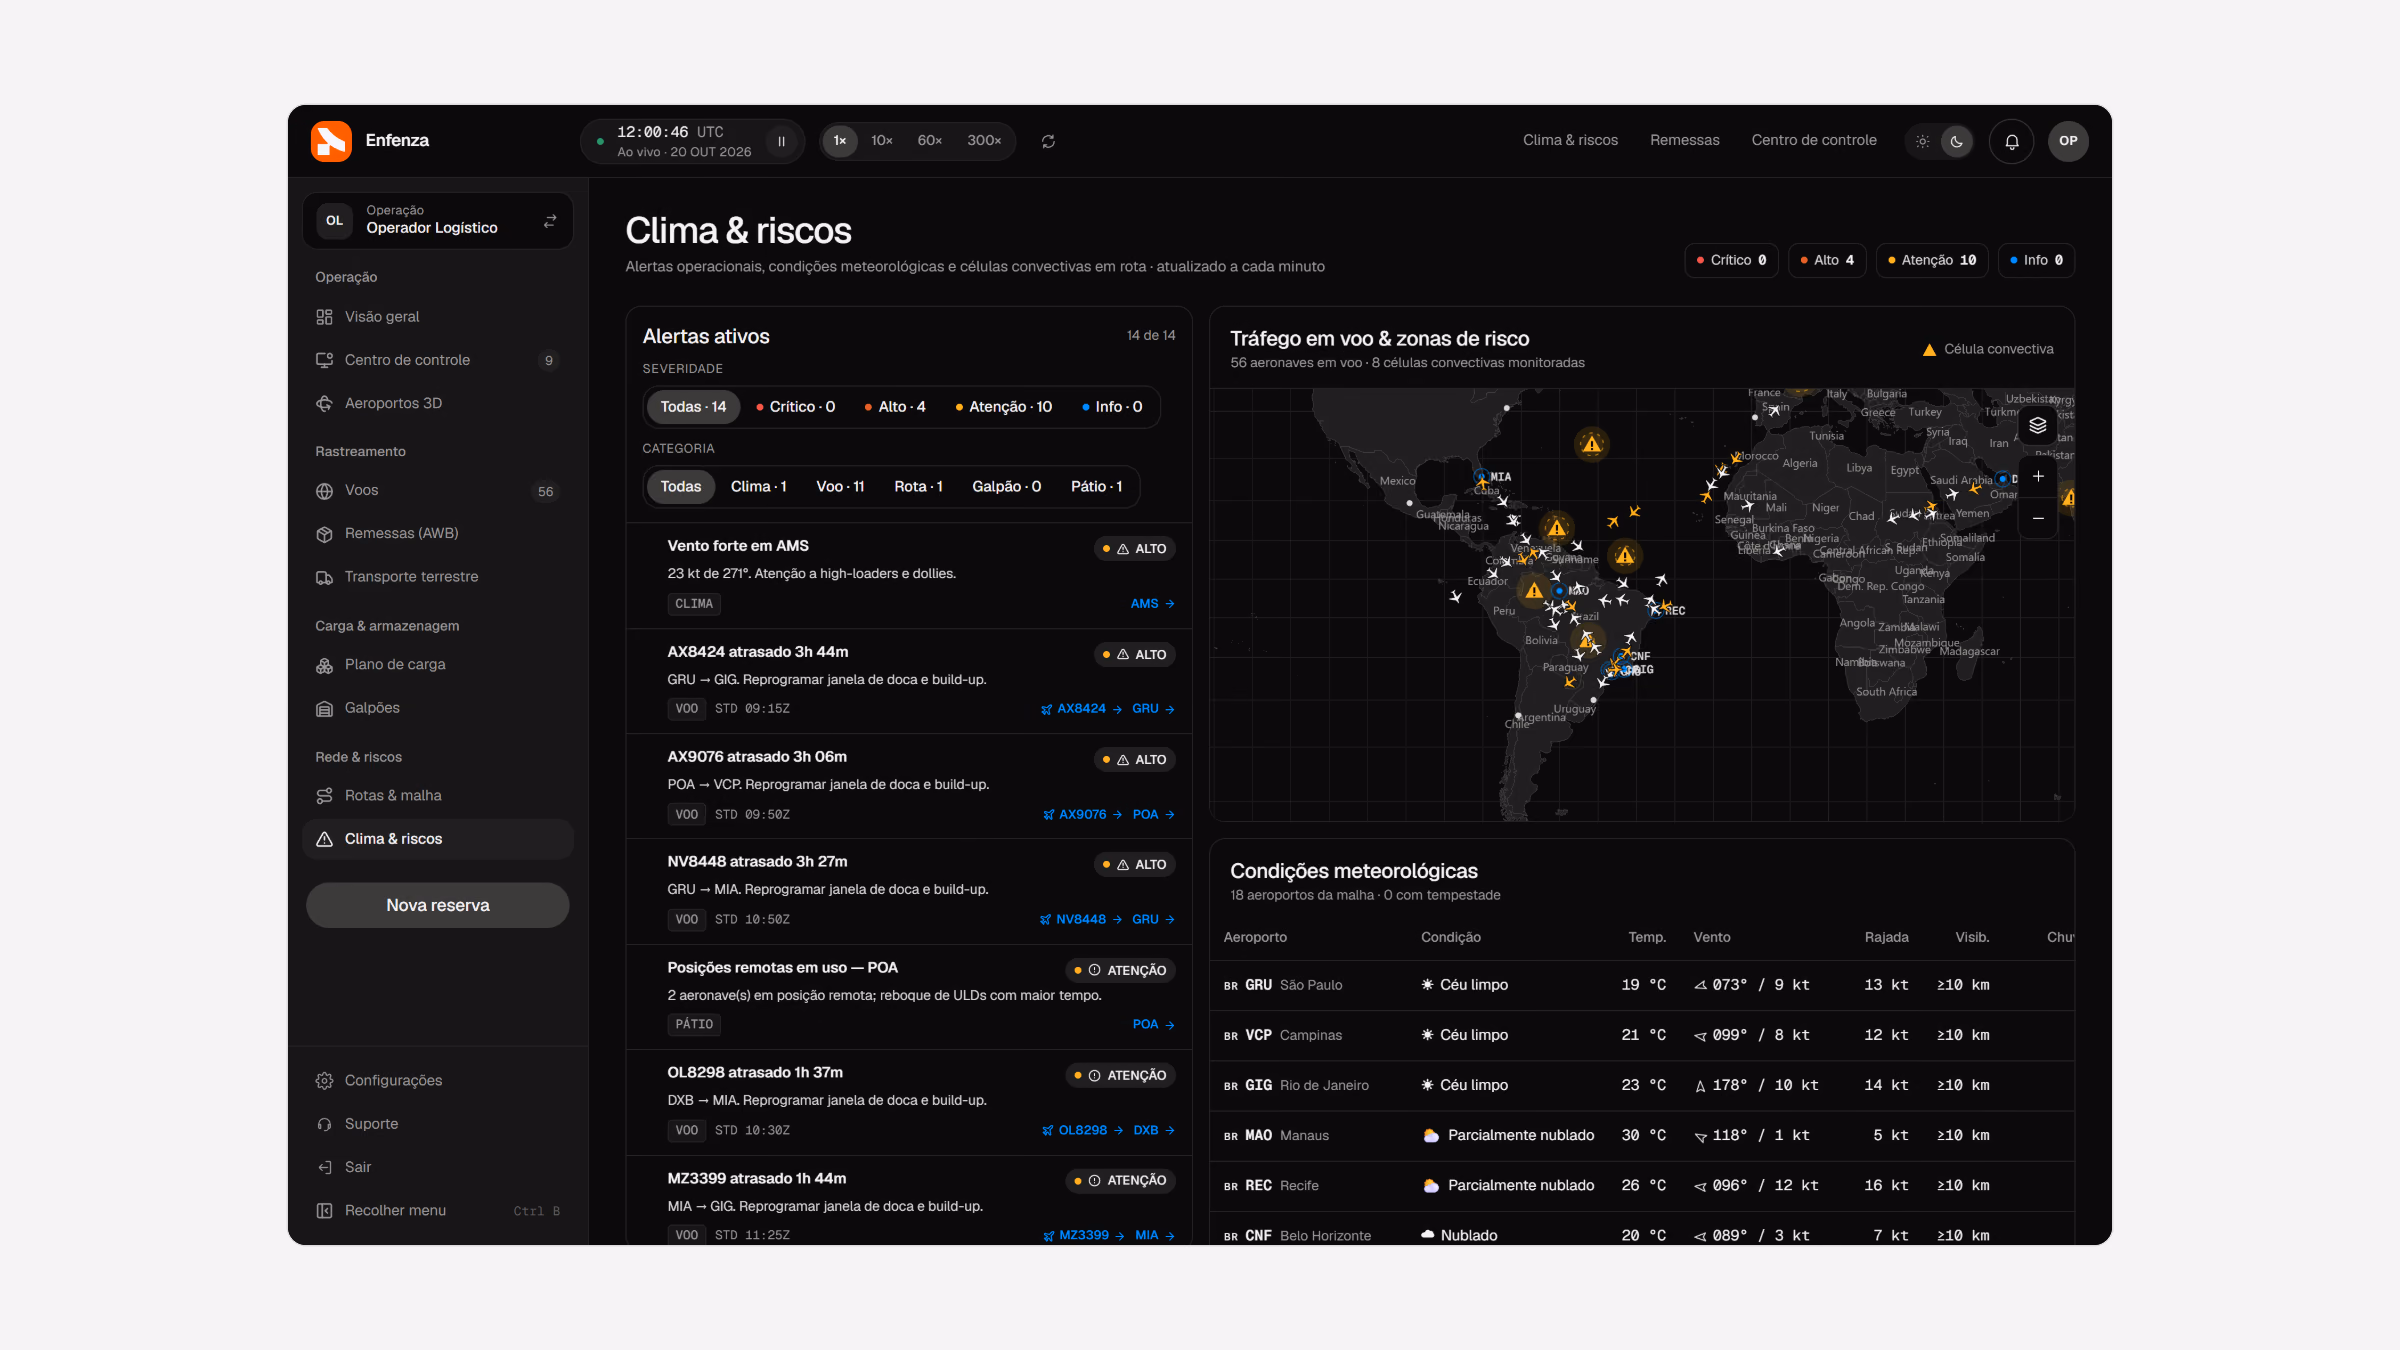Click the Plano de carga icon
The height and width of the screenshot is (1350, 2400).
324,665
